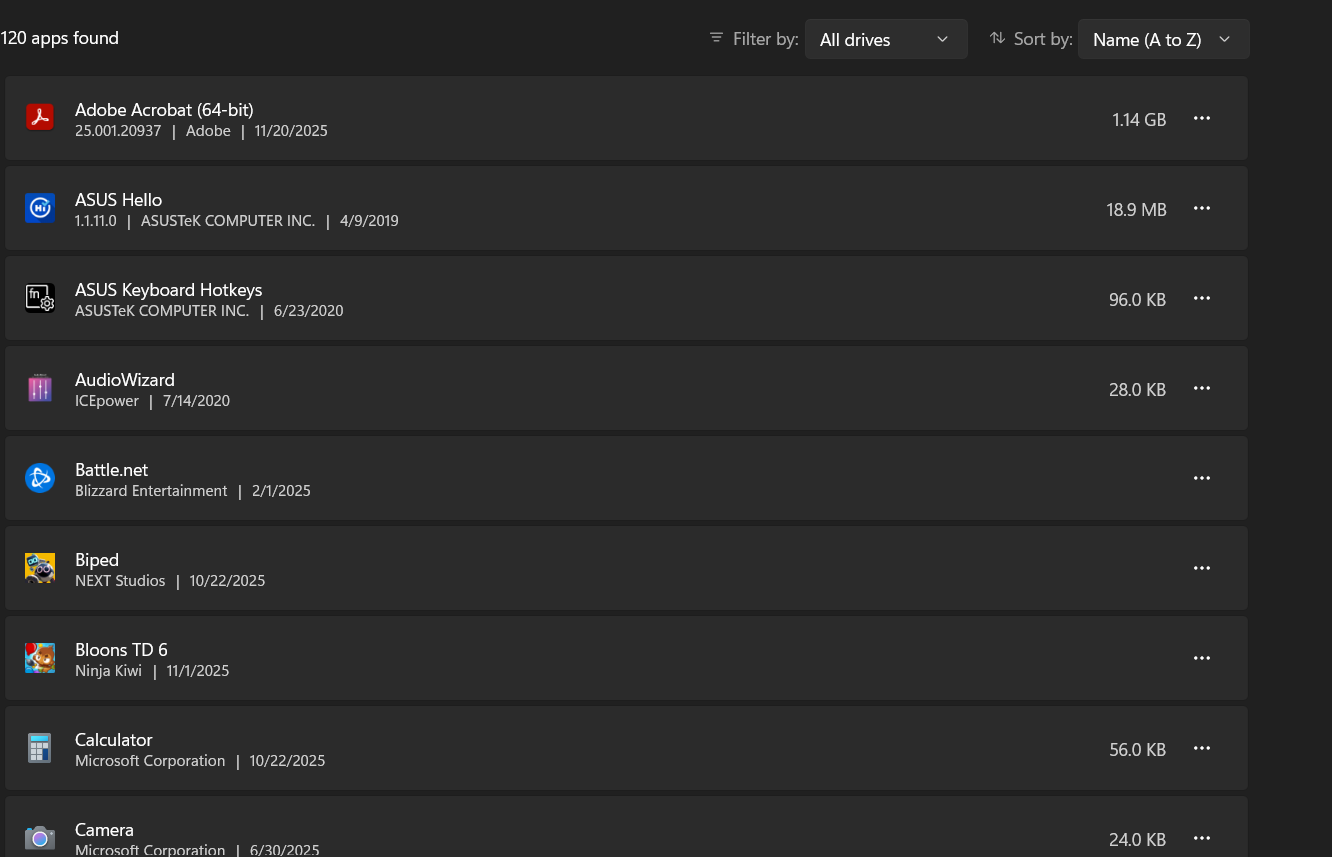Select the Adobe Acrobat (64-bit) name

tap(164, 109)
